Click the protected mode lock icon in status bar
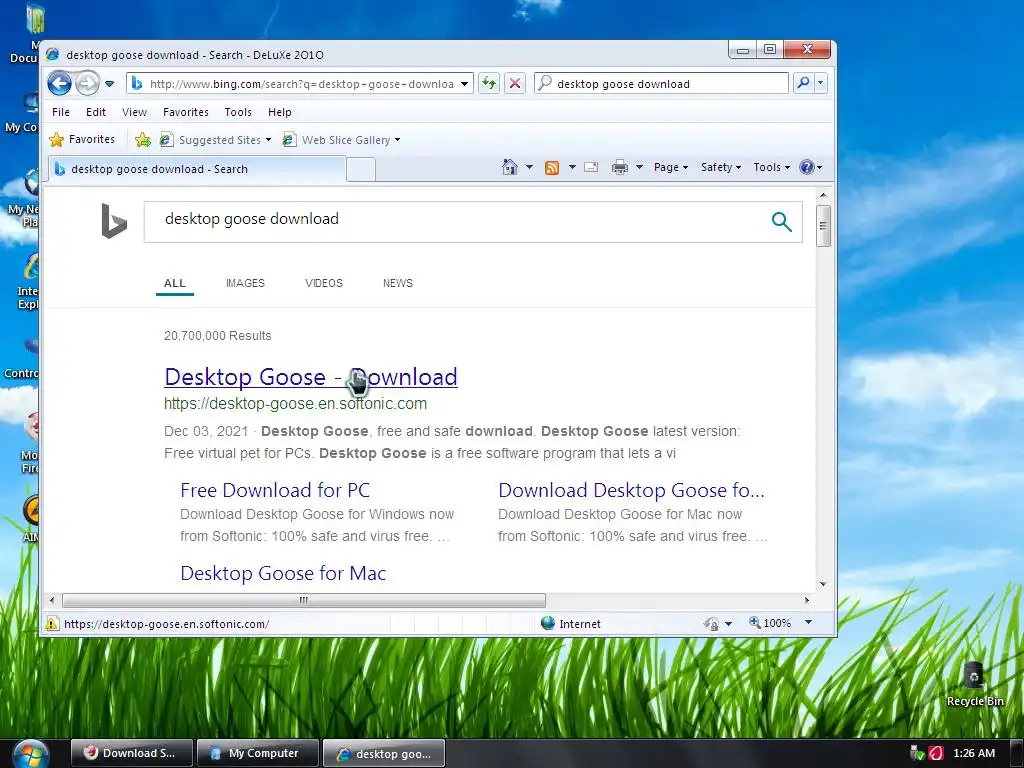 (712, 624)
